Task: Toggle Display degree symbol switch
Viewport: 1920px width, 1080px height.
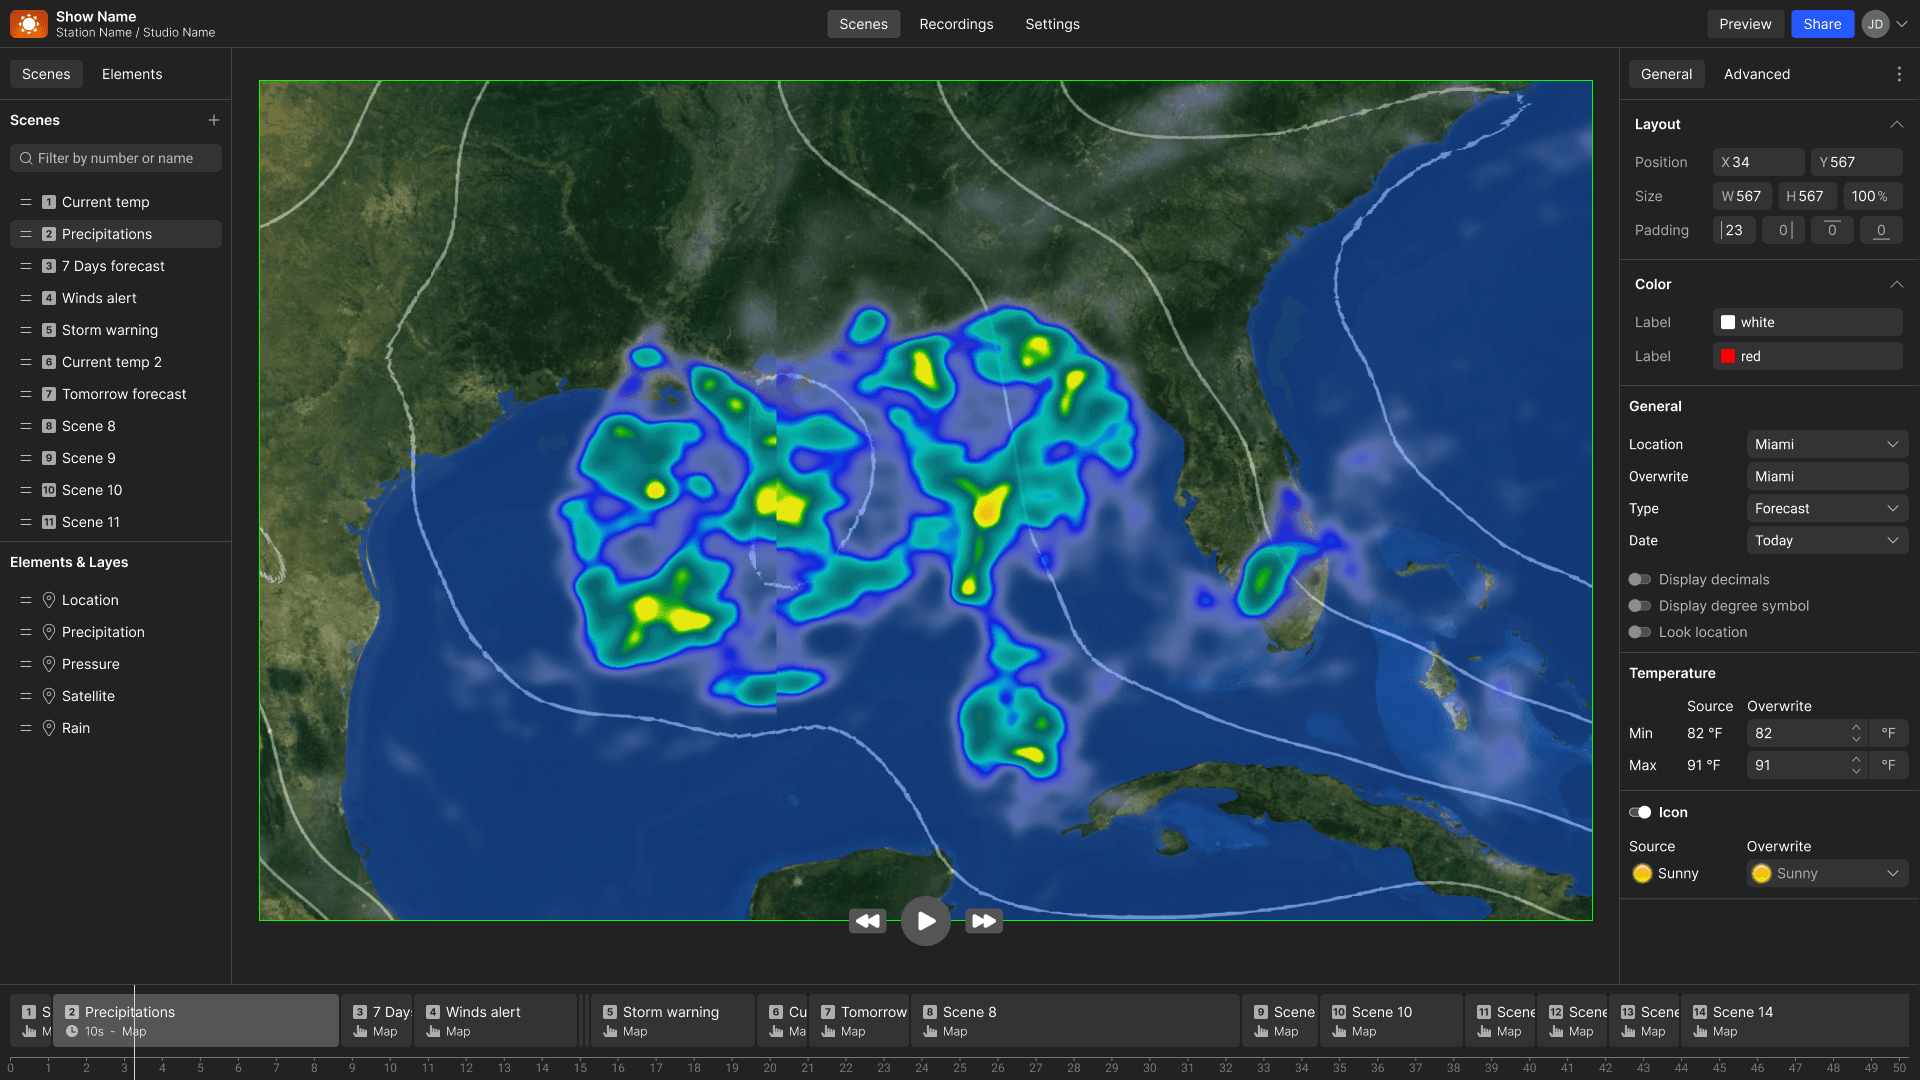Action: point(1639,606)
